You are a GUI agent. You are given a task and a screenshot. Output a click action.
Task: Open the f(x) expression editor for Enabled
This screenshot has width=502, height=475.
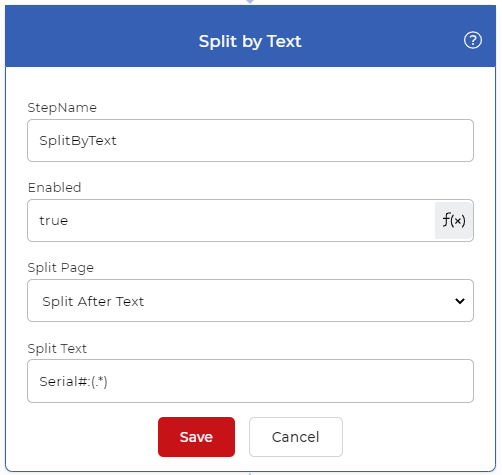454,220
